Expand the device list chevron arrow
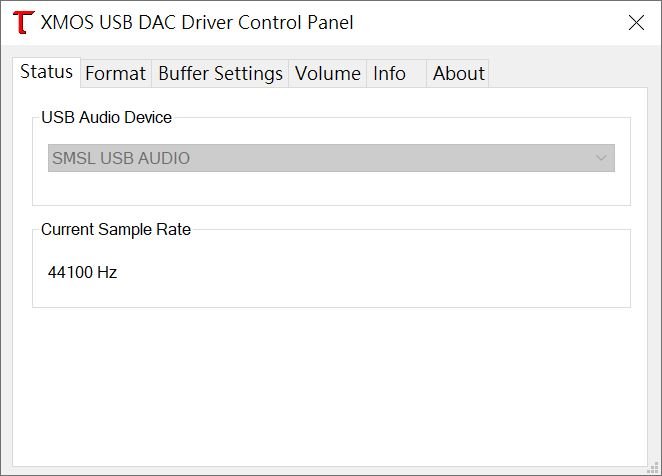The width and height of the screenshot is (662, 476). pyautogui.click(x=601, y=158)
